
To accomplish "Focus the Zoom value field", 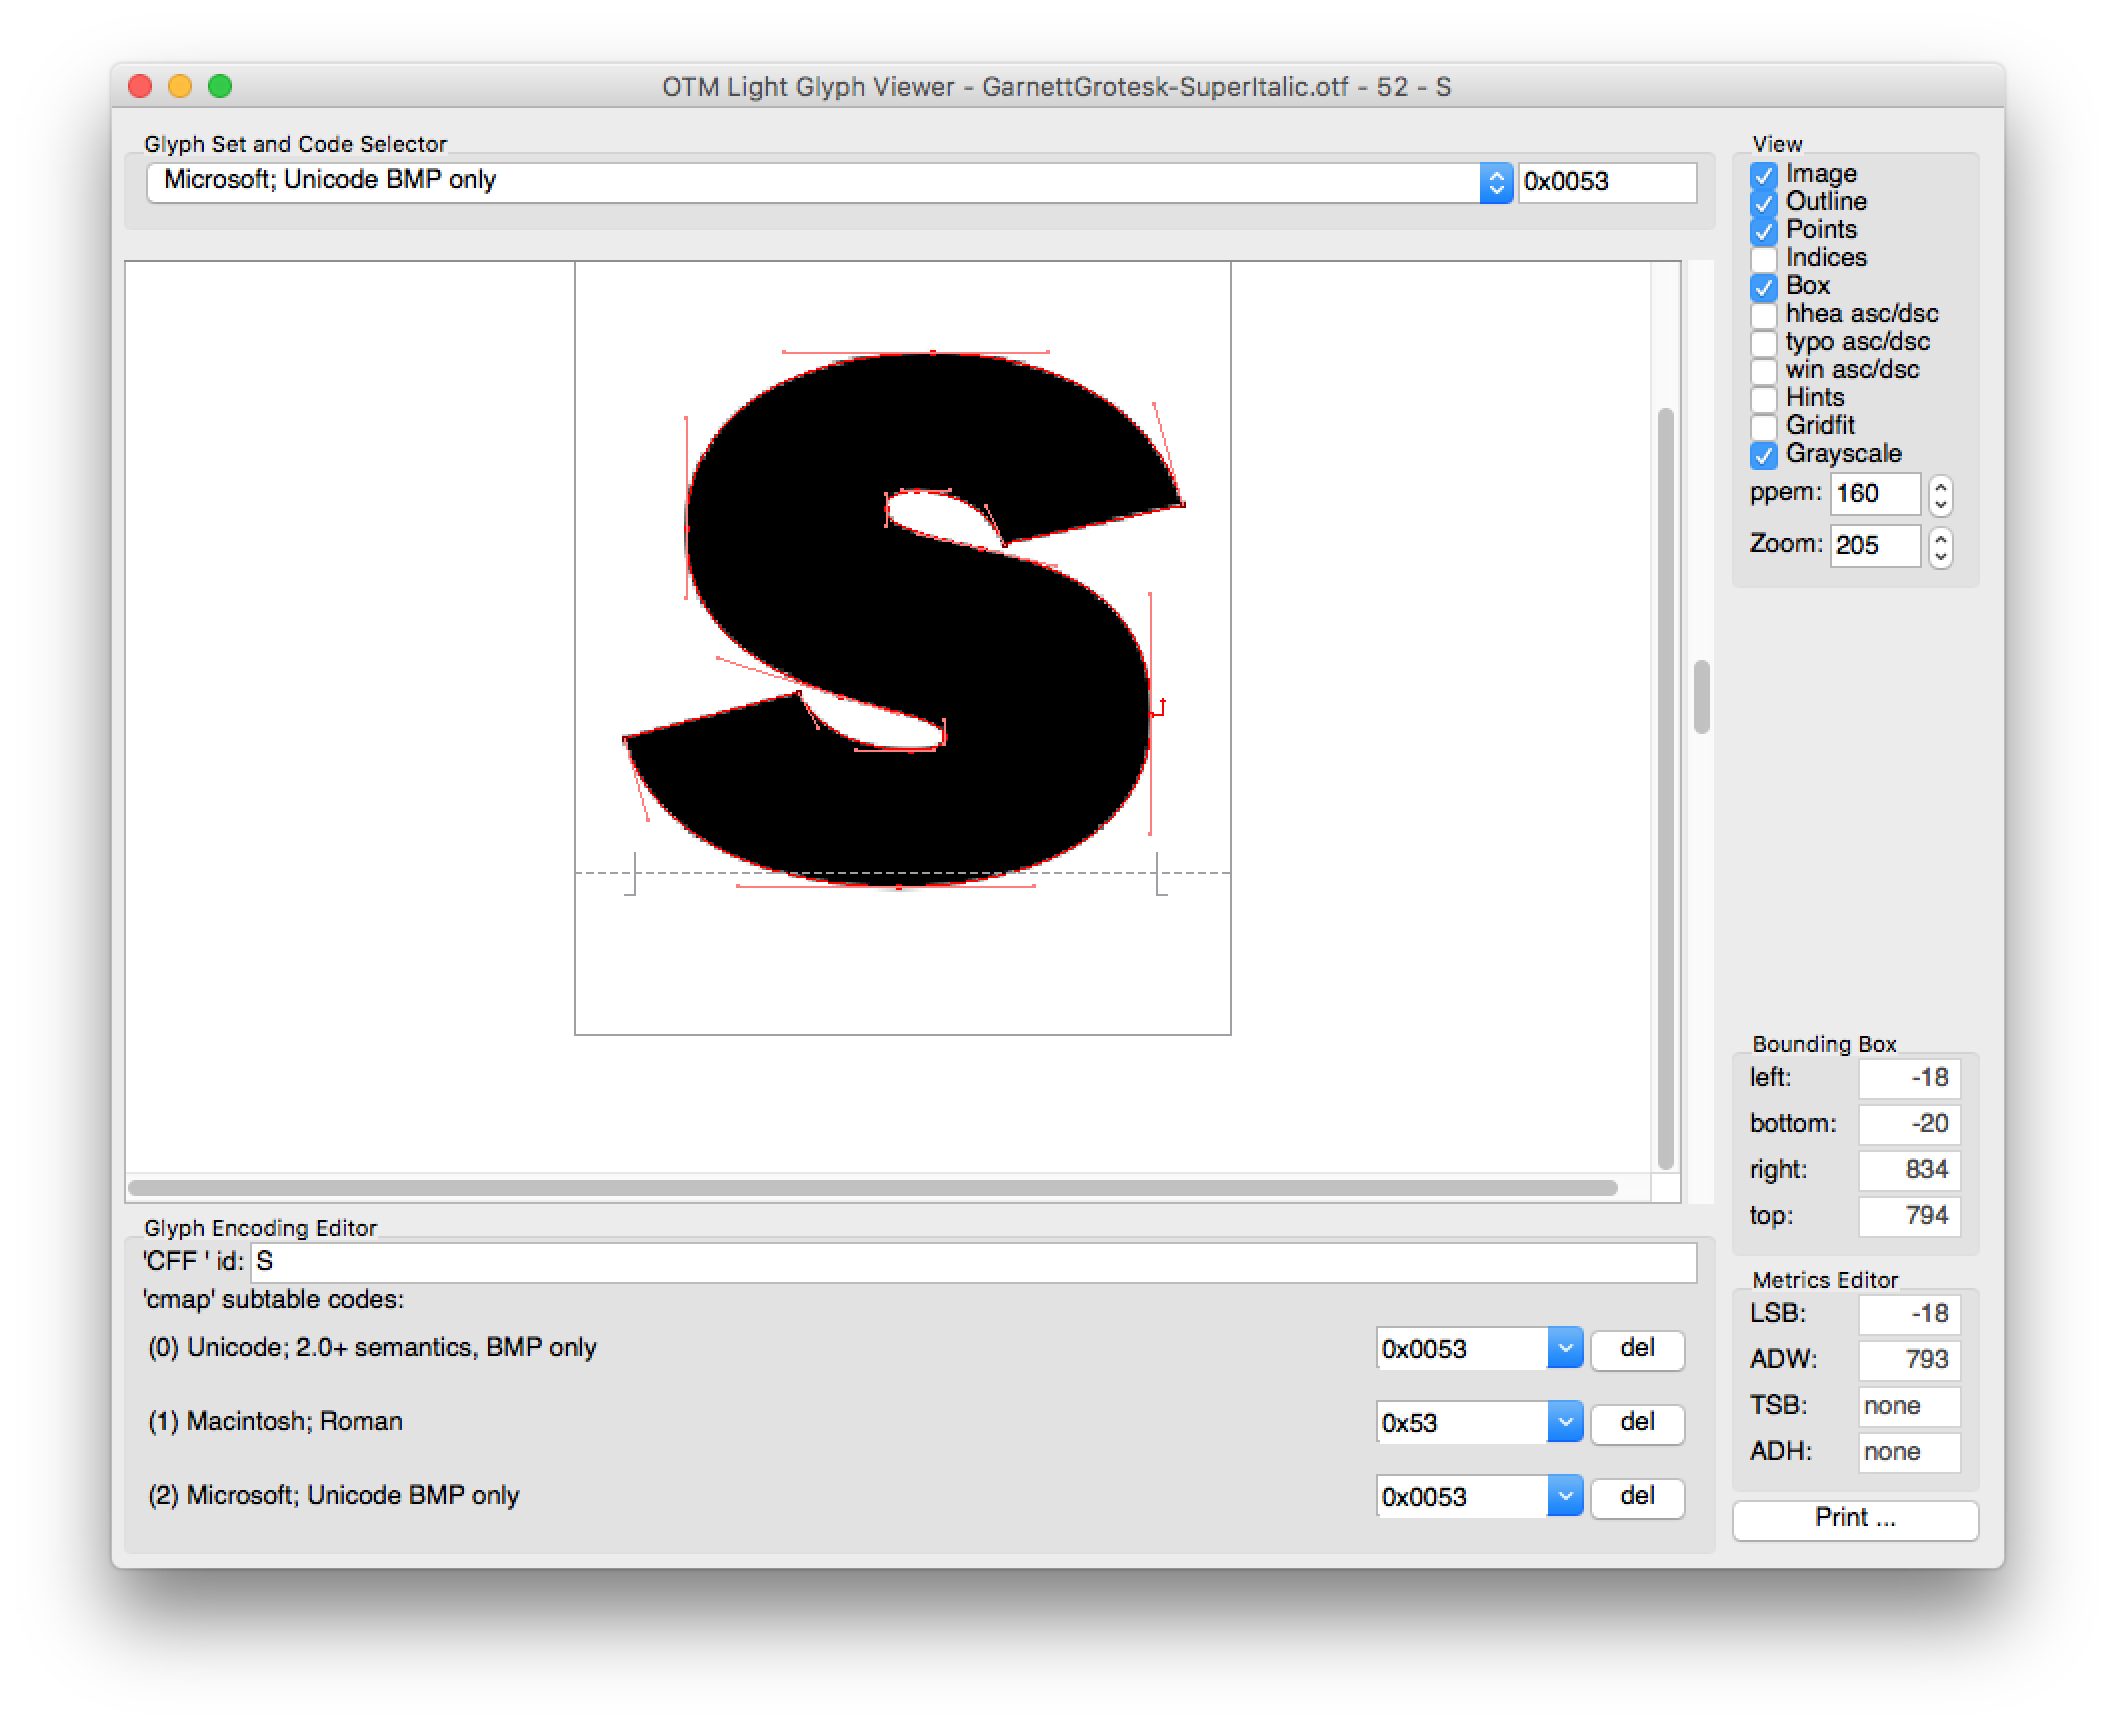I will (x=1875, y=546).
